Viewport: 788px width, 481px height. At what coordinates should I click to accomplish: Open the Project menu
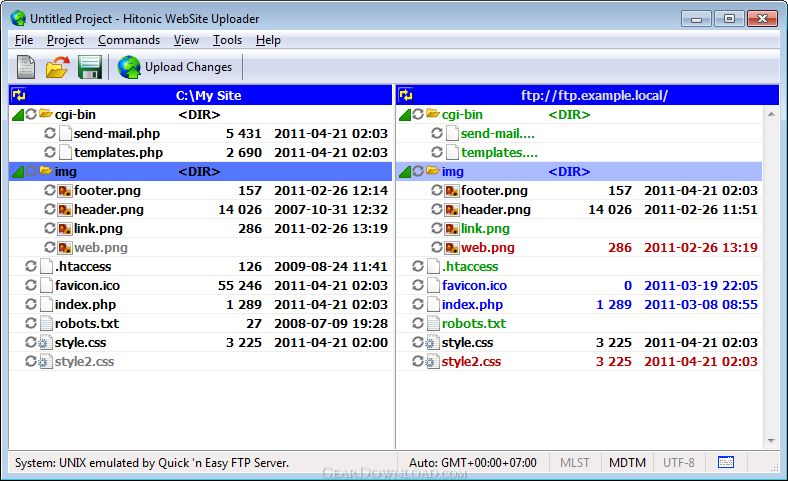click(65, 40)
